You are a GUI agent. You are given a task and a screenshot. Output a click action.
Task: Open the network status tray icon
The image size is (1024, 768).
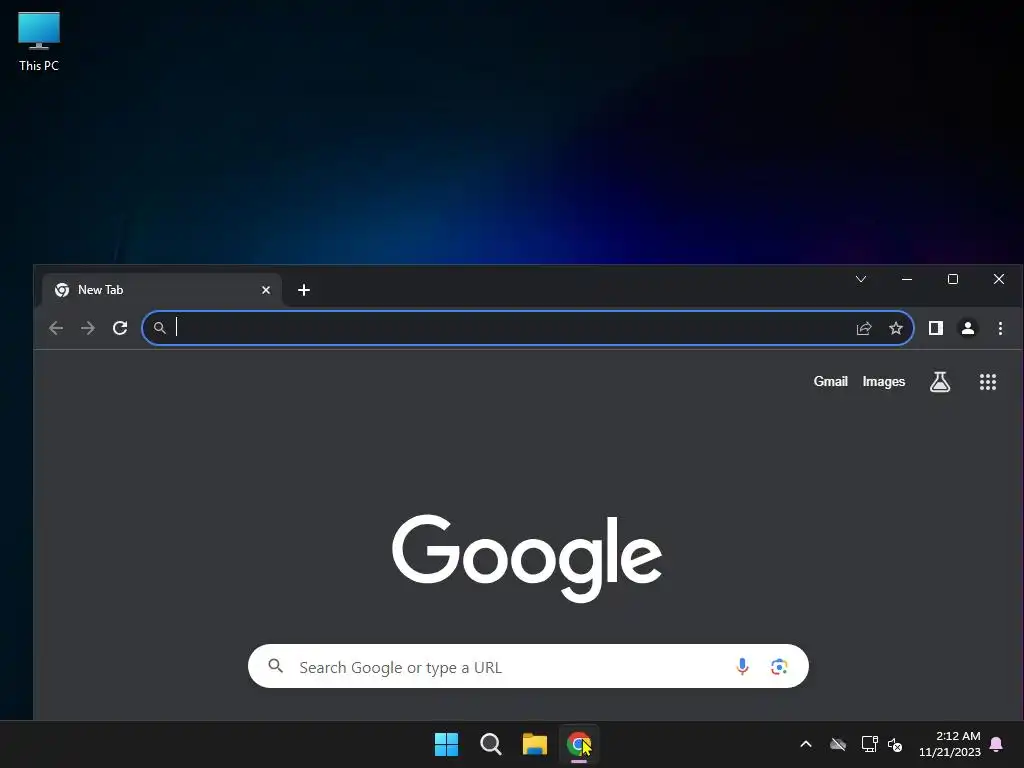(x=869, y=744)
